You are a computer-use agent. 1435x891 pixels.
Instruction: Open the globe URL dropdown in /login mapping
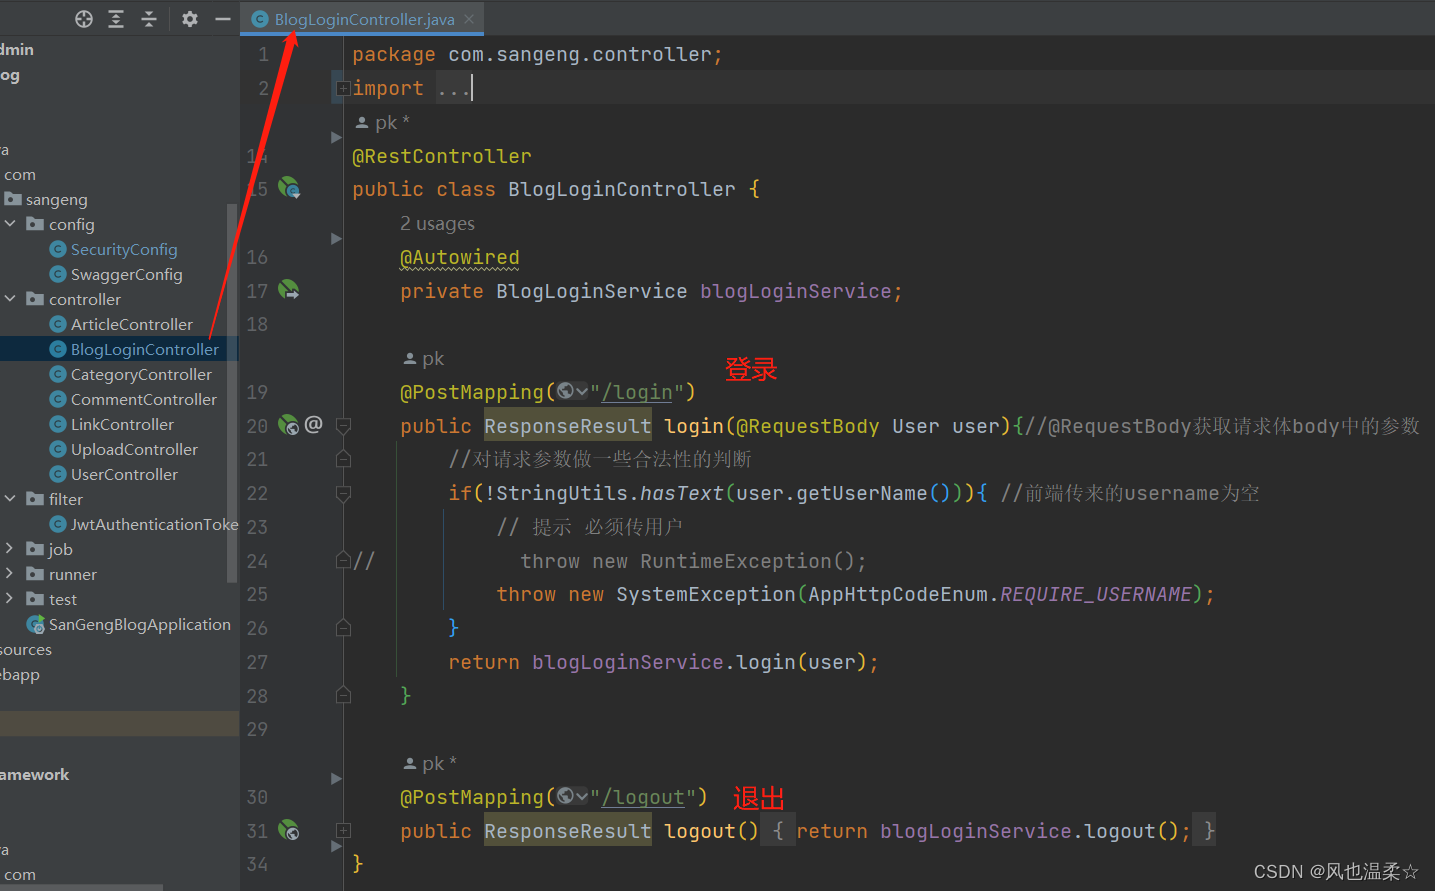tap(573, 391)
